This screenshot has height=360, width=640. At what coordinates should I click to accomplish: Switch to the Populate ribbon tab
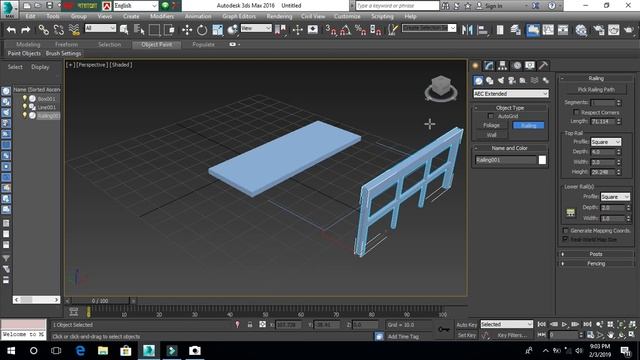203,44
